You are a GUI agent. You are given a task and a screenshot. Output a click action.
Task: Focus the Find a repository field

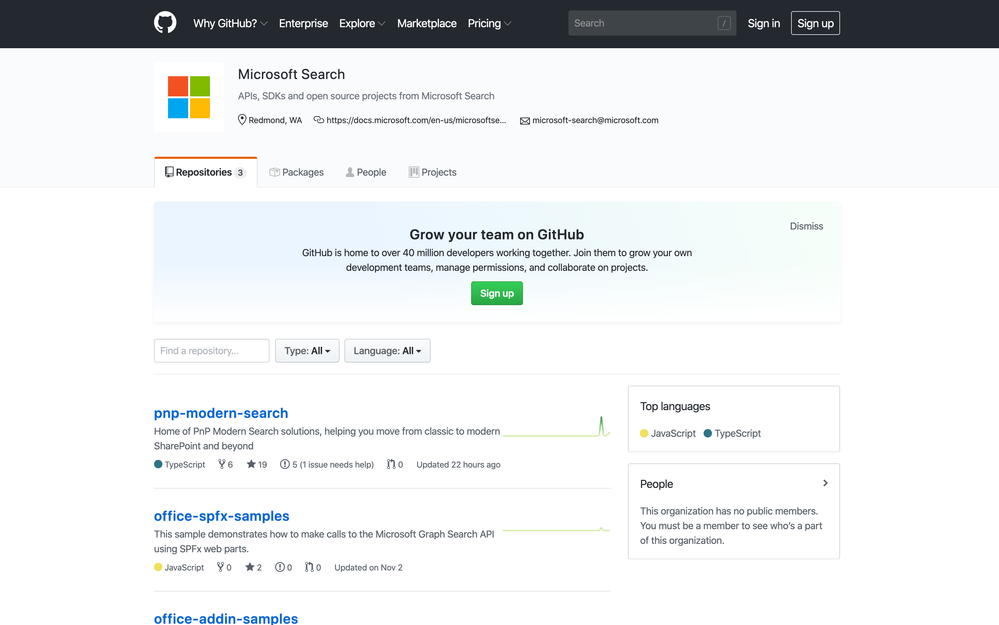212,350
